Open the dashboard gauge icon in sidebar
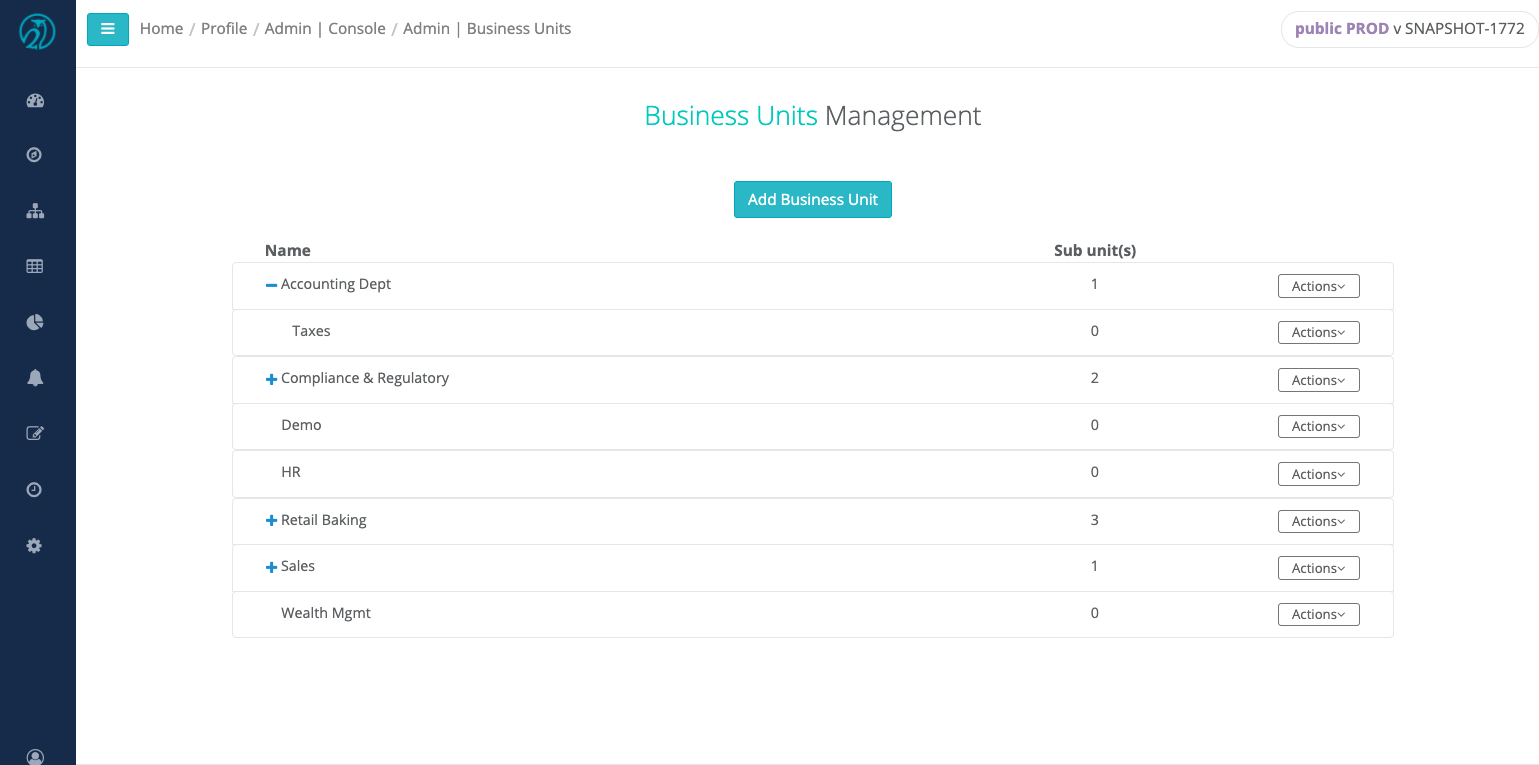Image resolution: width=1539 pixels, height=765 pixels. click(x=36, y=100)
